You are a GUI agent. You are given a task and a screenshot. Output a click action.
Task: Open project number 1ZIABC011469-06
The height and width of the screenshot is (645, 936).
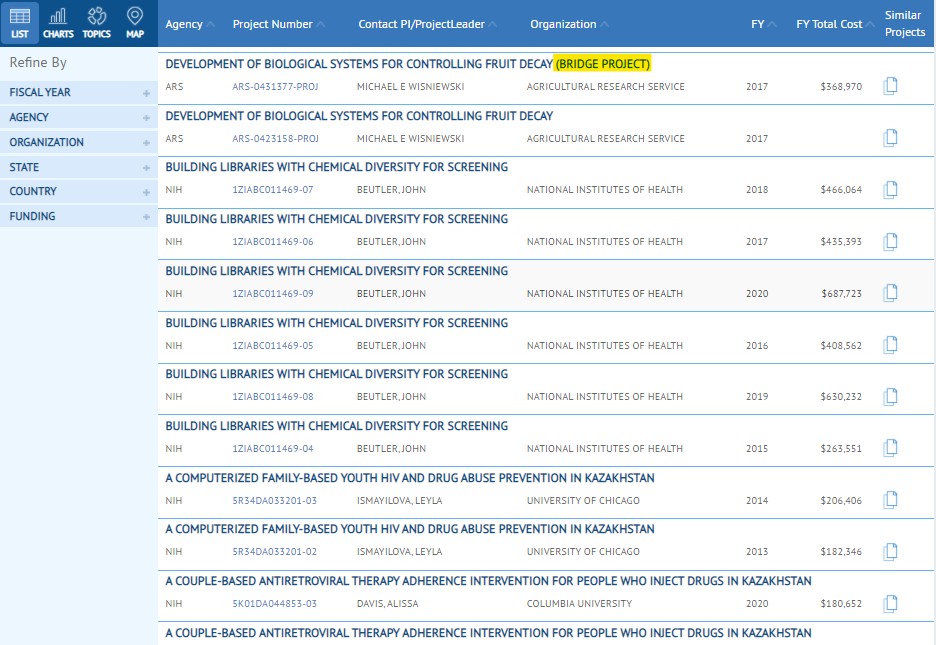[273, 242]
